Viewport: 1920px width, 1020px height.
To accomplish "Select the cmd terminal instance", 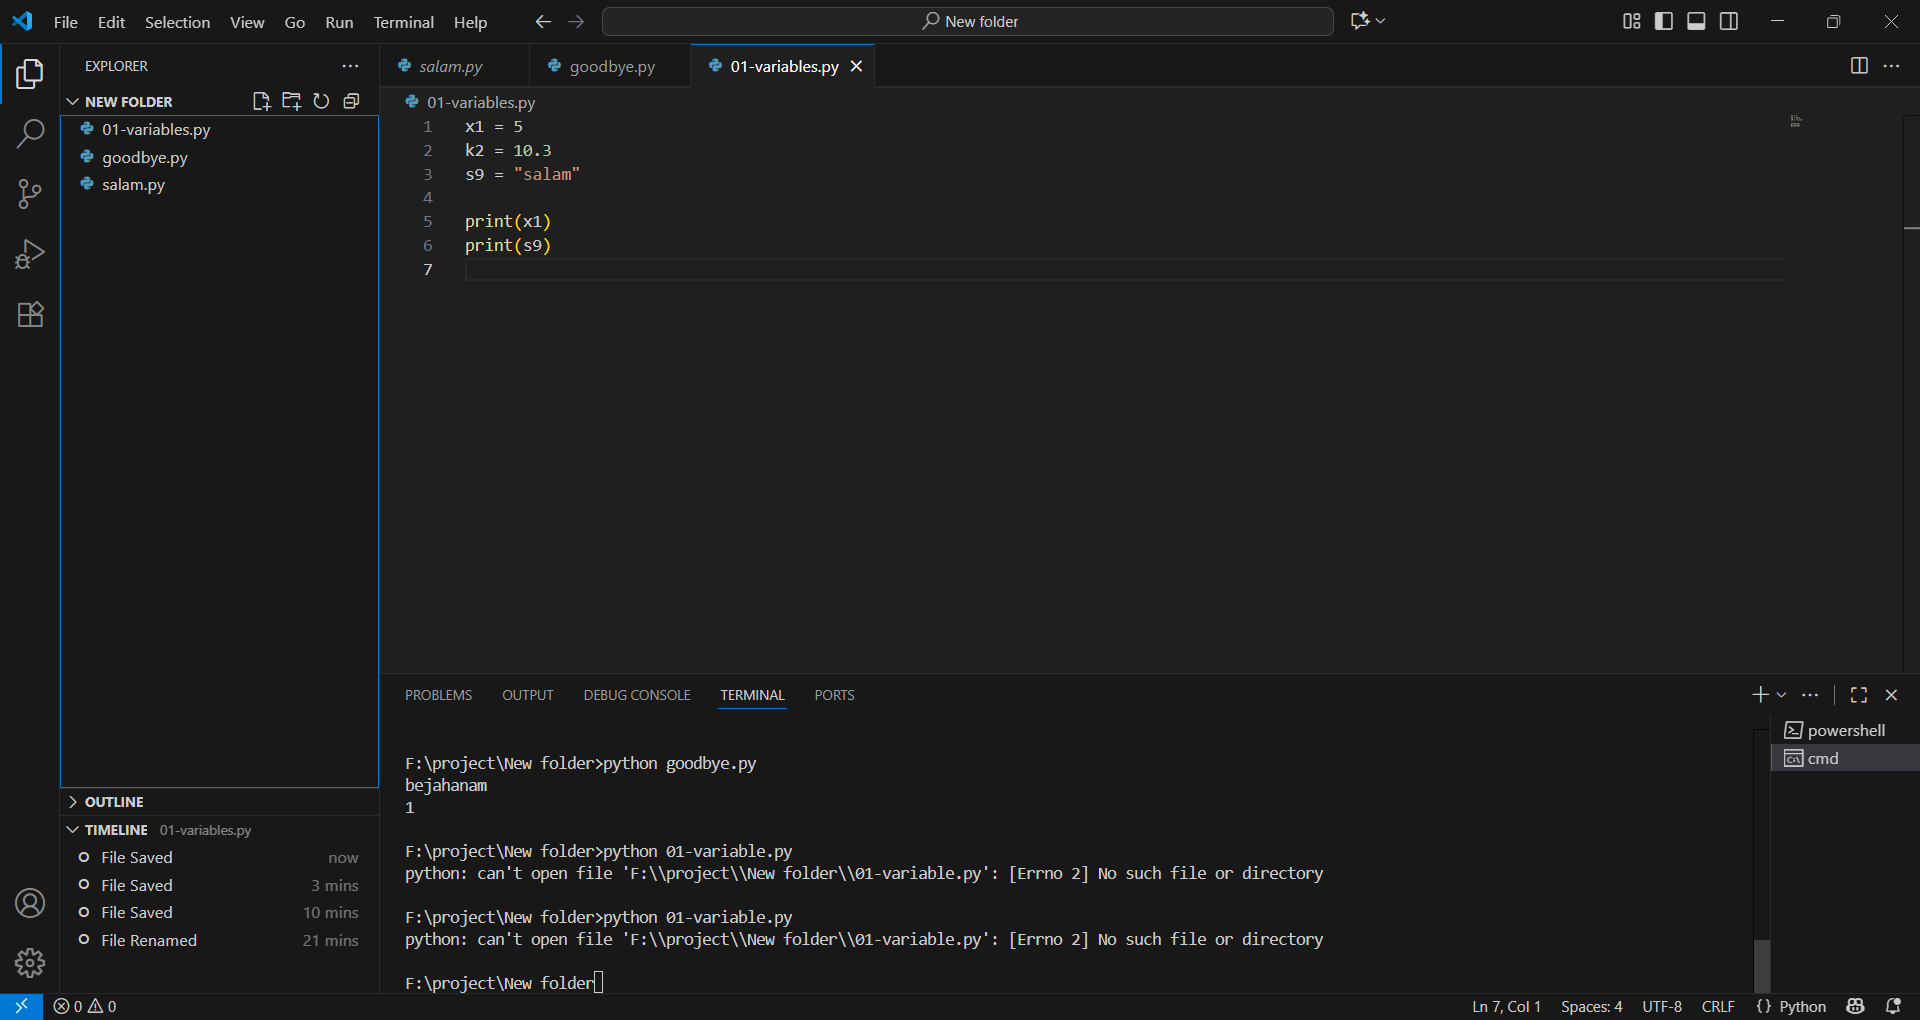I will (1845, 758).
